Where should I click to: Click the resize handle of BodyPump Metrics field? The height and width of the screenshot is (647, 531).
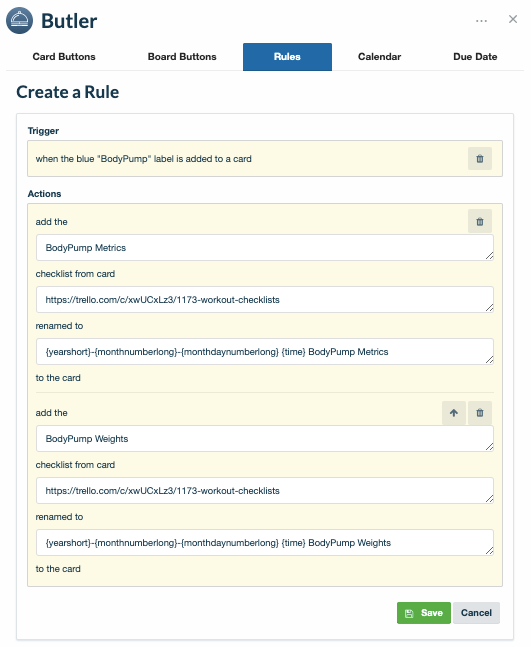click(x=489, y=256)
